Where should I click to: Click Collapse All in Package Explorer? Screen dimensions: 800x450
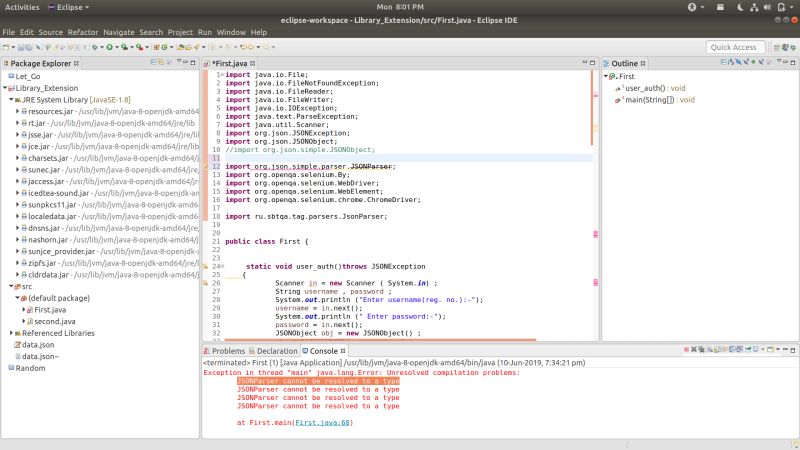coord(154,63)
